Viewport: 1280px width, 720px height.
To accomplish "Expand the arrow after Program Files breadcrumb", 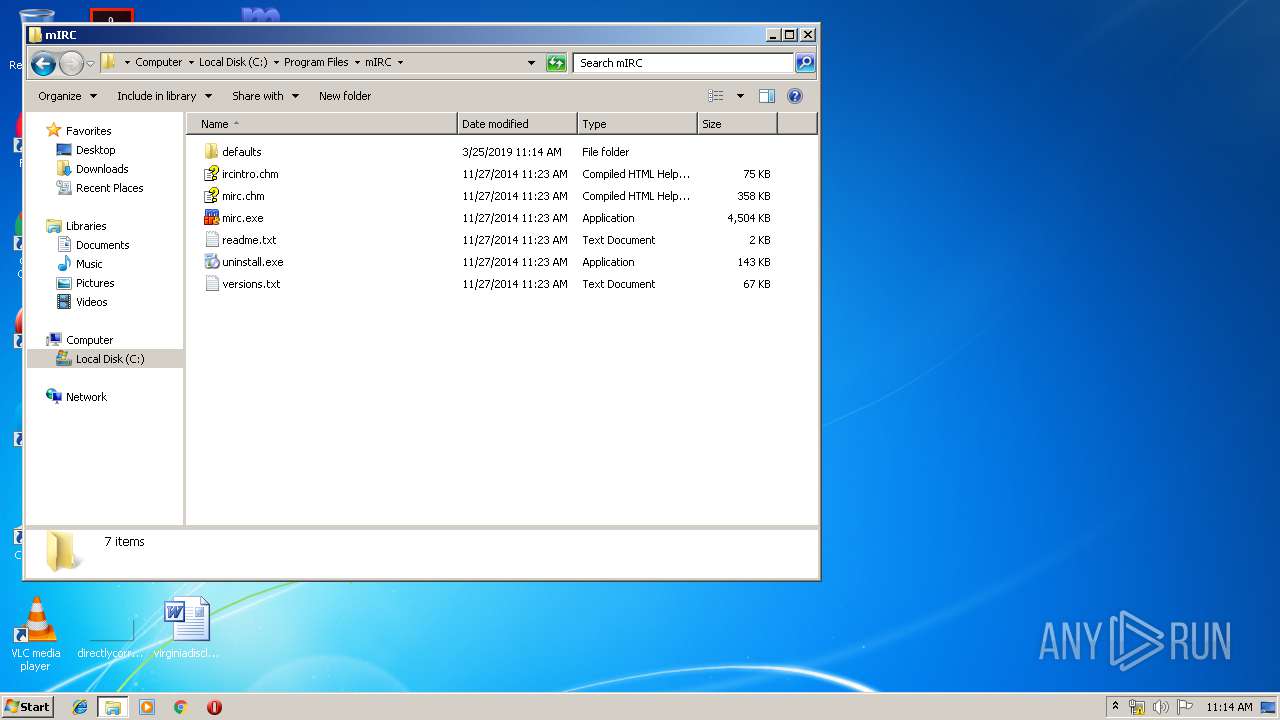I will click(357, 62).
